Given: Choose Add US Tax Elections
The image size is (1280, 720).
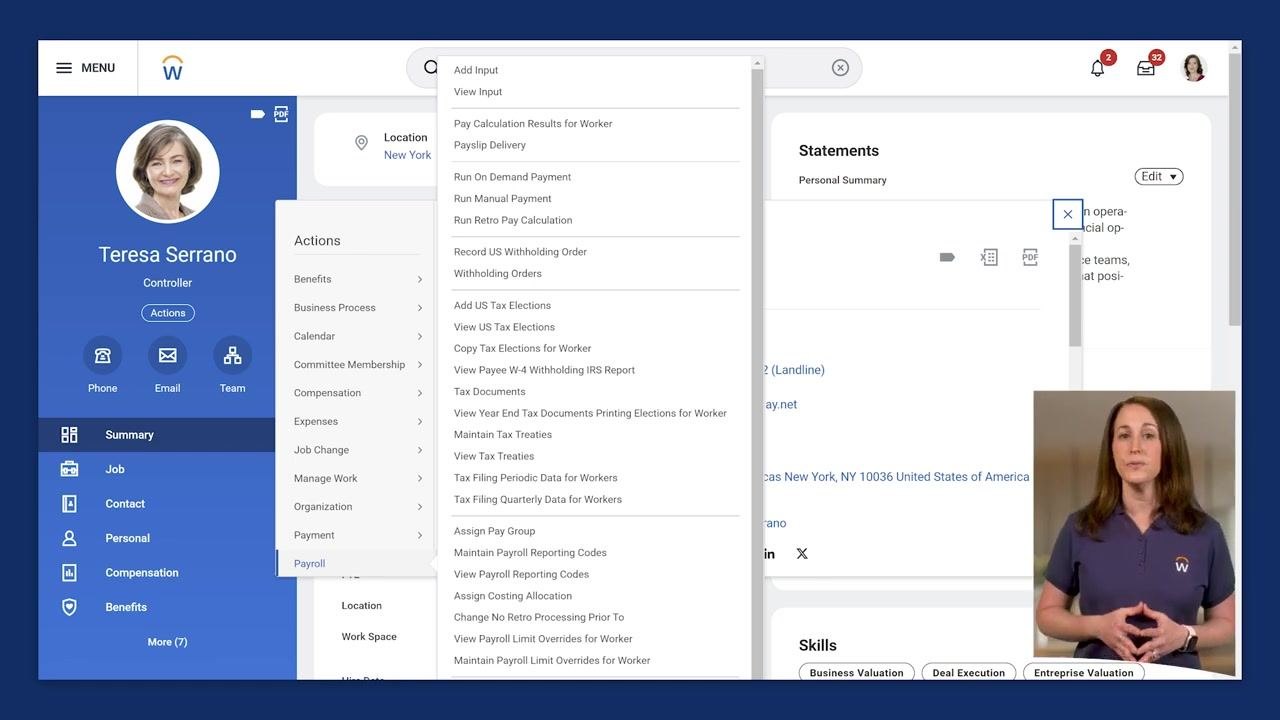Looking at the screenshot, I should pos(502,305).
